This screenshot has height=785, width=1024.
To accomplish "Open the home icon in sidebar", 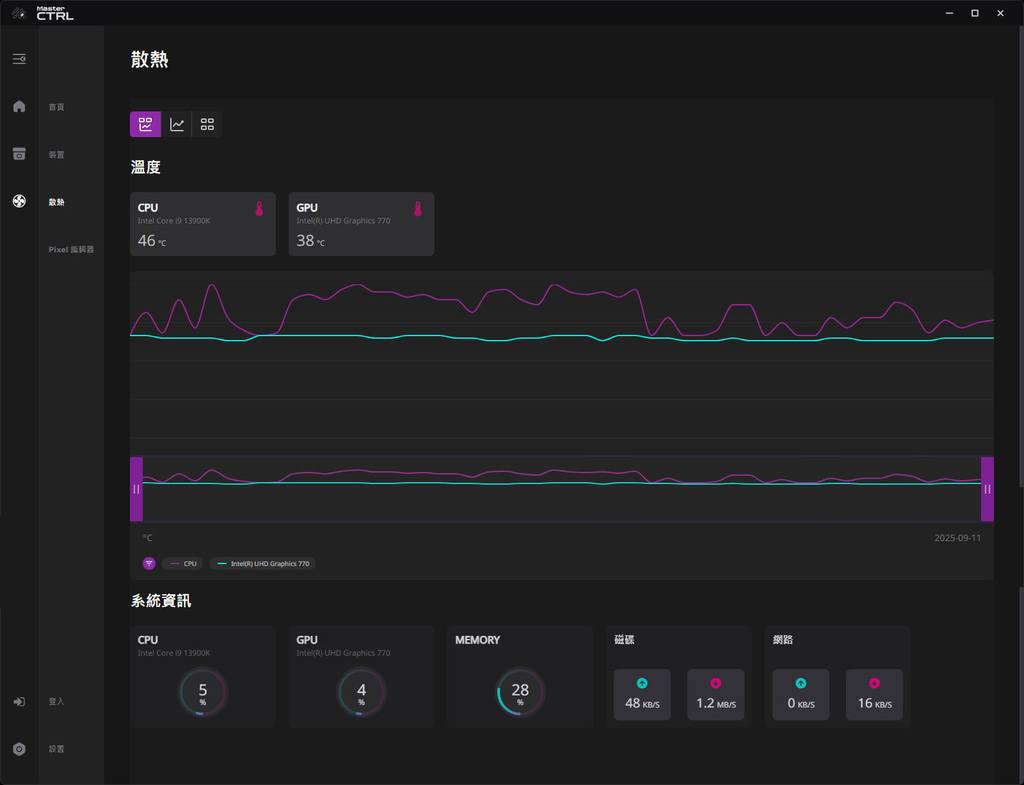I will click(19, 106).
